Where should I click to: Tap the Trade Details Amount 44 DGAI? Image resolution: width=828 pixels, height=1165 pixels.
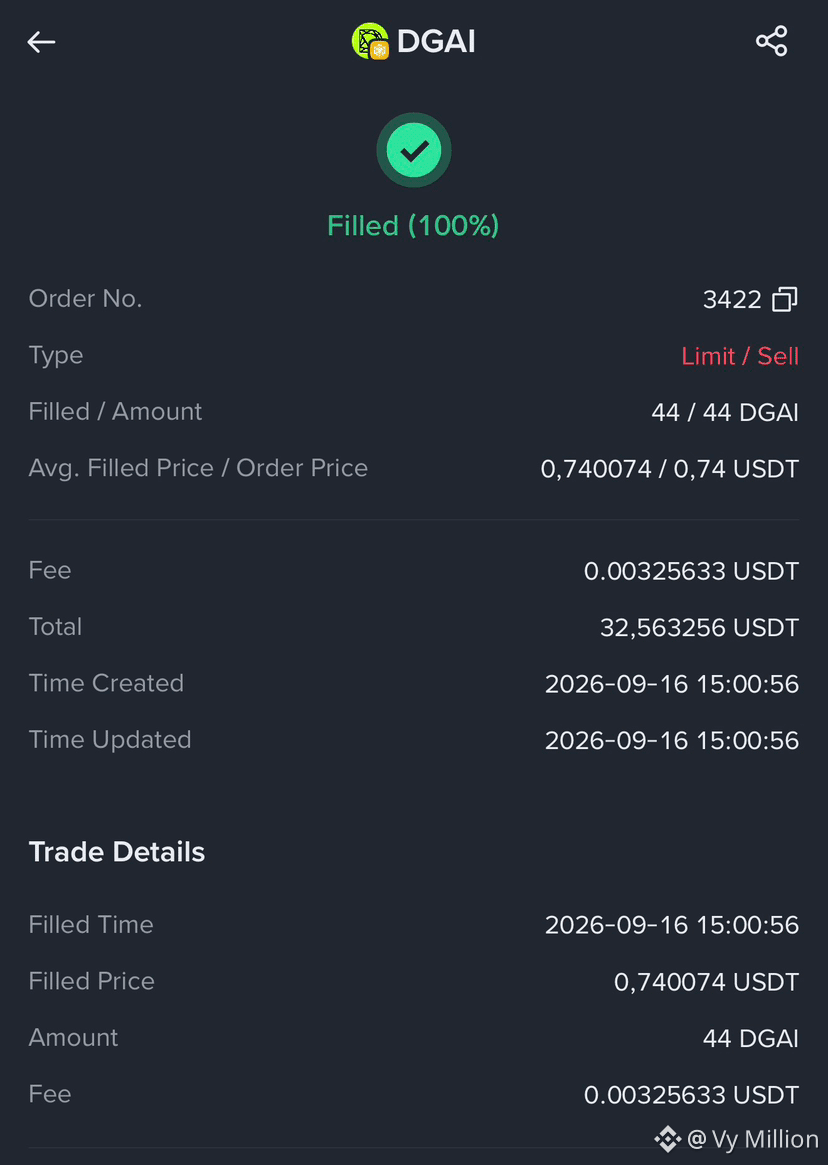coord(751,1038)
